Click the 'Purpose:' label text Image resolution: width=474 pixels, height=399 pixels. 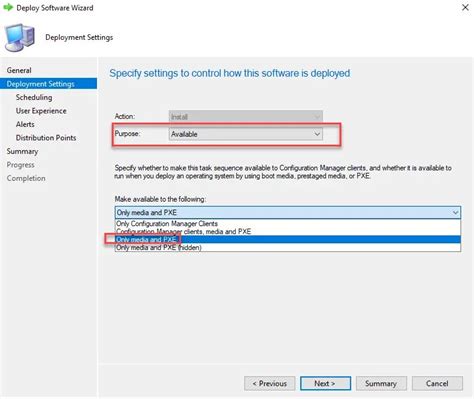pos(127,134)
